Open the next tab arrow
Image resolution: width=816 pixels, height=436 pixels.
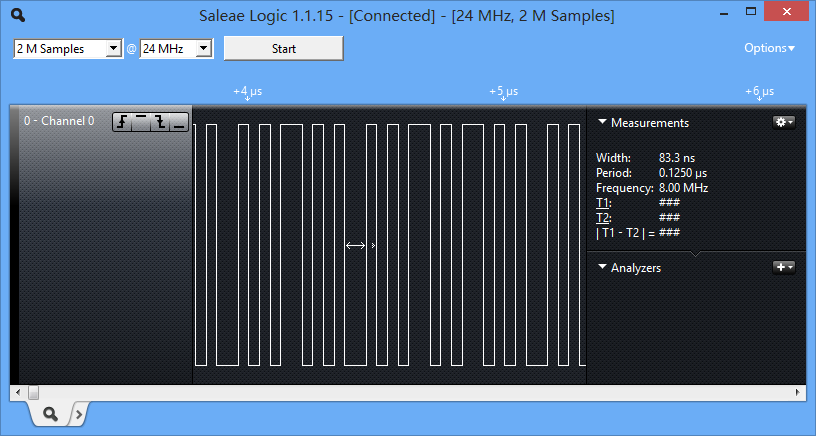point(79,414)
